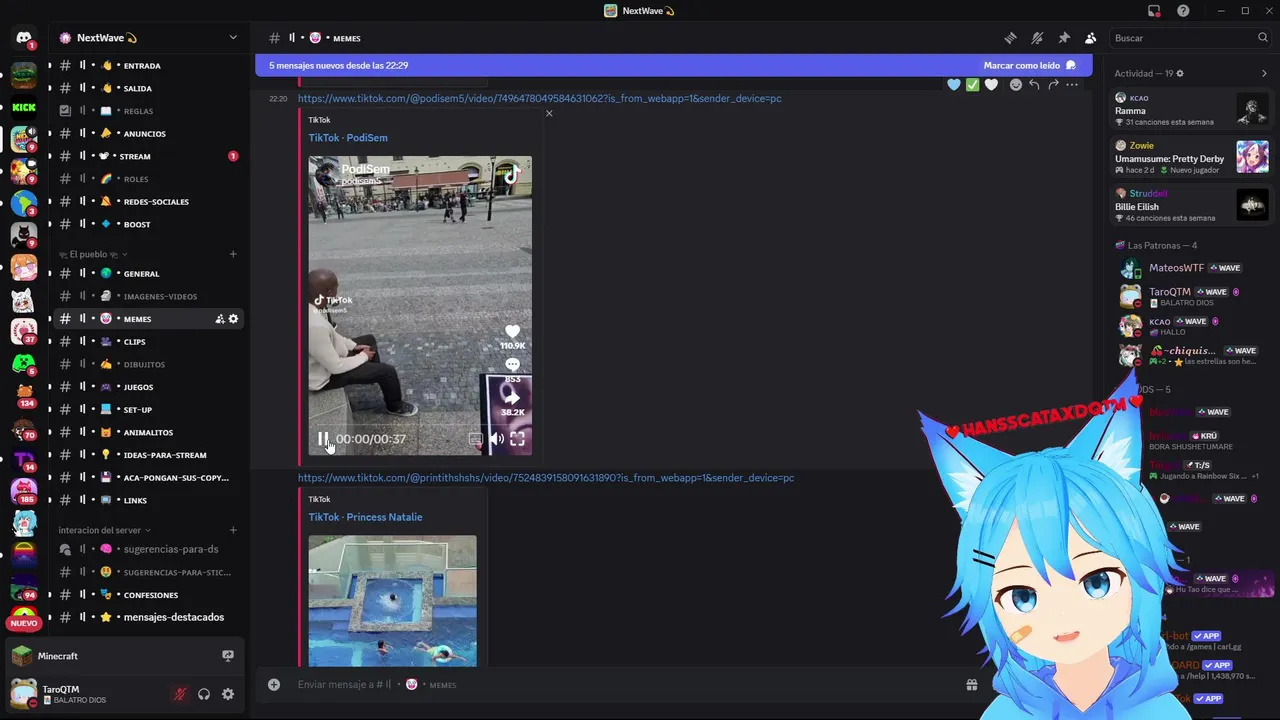
Task: Click the plus attach icon in message bar
Action: [274, 685]
